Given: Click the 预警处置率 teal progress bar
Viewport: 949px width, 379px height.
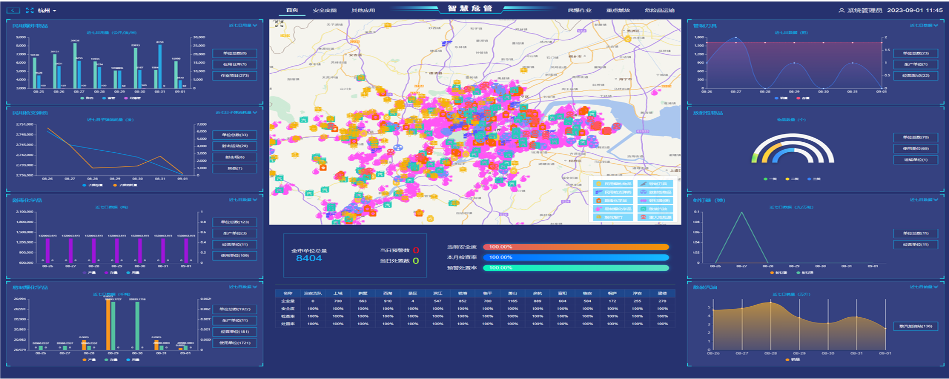Looking at the screenshot, I should 576,268.
